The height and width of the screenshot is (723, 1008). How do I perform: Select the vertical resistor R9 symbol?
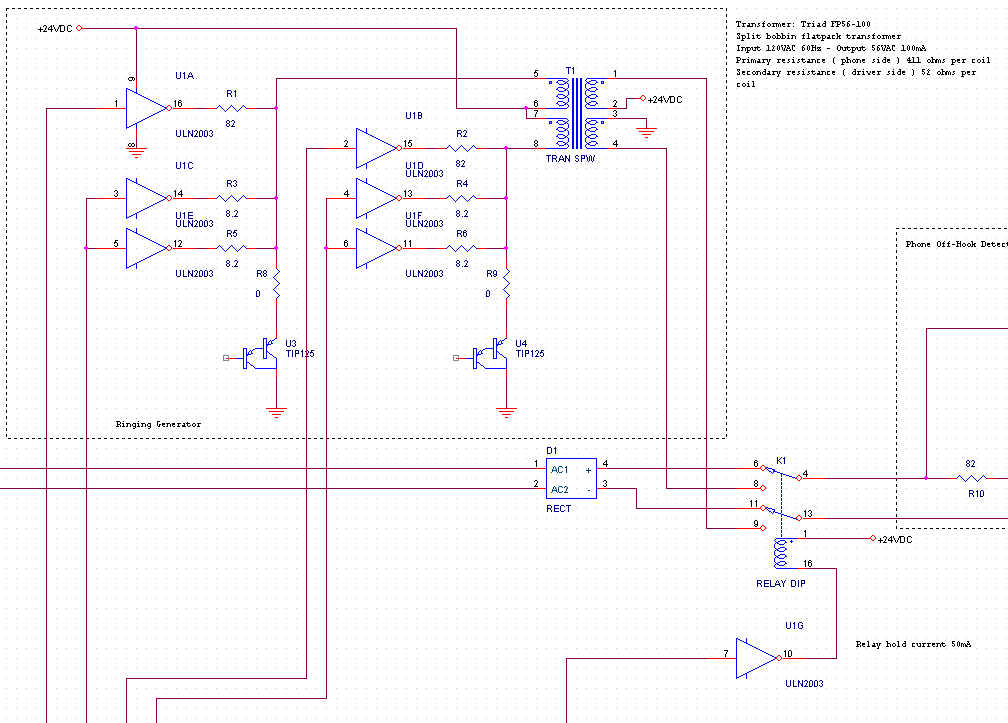pyautogui.click(x=507, y=285)
